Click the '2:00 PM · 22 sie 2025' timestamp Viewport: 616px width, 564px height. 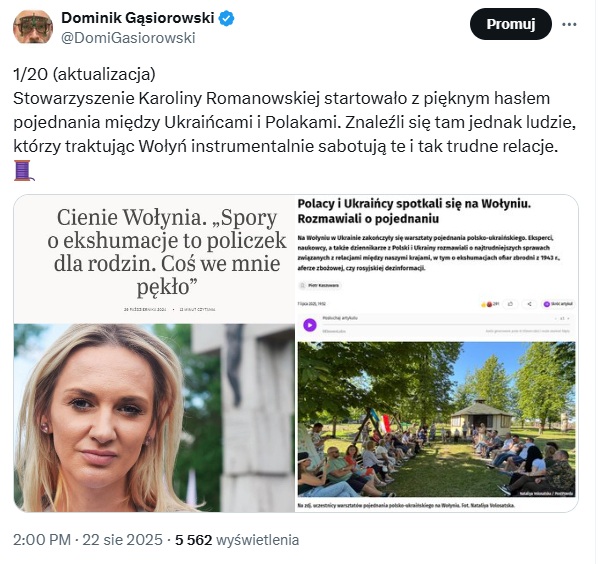pos(88,540)
